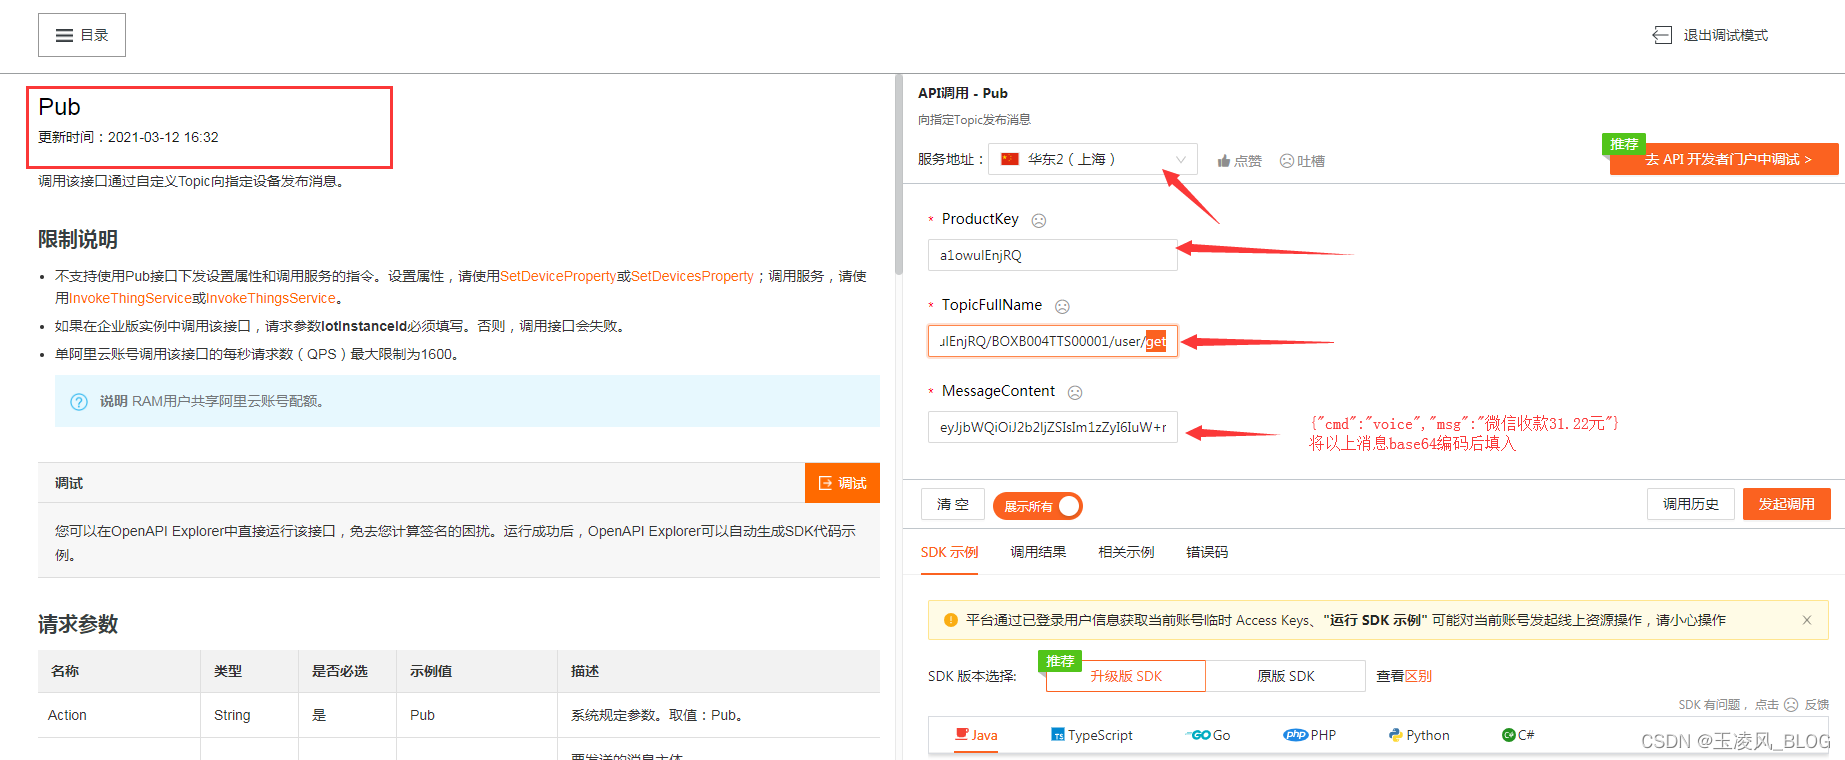The height and width of the screenshot is (760, 1845).
Task: Click the Python language icon
Action: pos(1395,735)
